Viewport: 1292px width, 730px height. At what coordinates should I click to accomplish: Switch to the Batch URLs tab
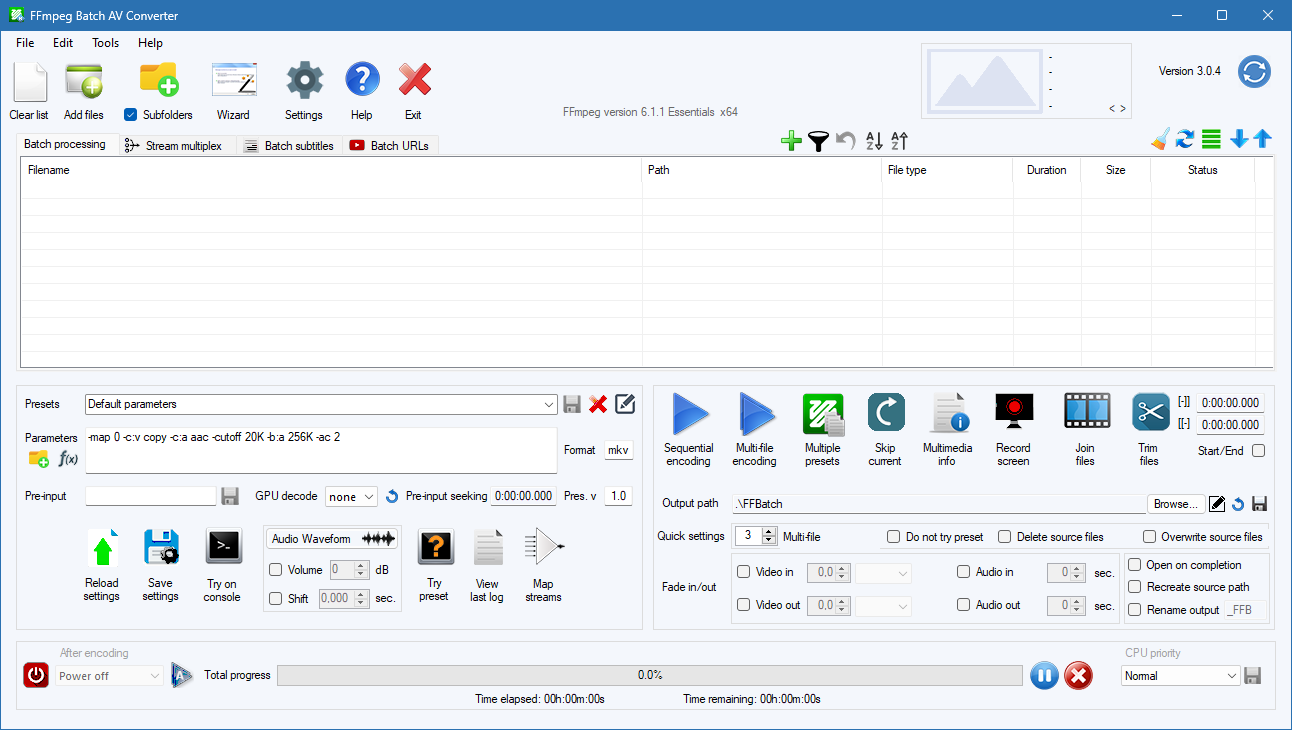coord(391,146)
